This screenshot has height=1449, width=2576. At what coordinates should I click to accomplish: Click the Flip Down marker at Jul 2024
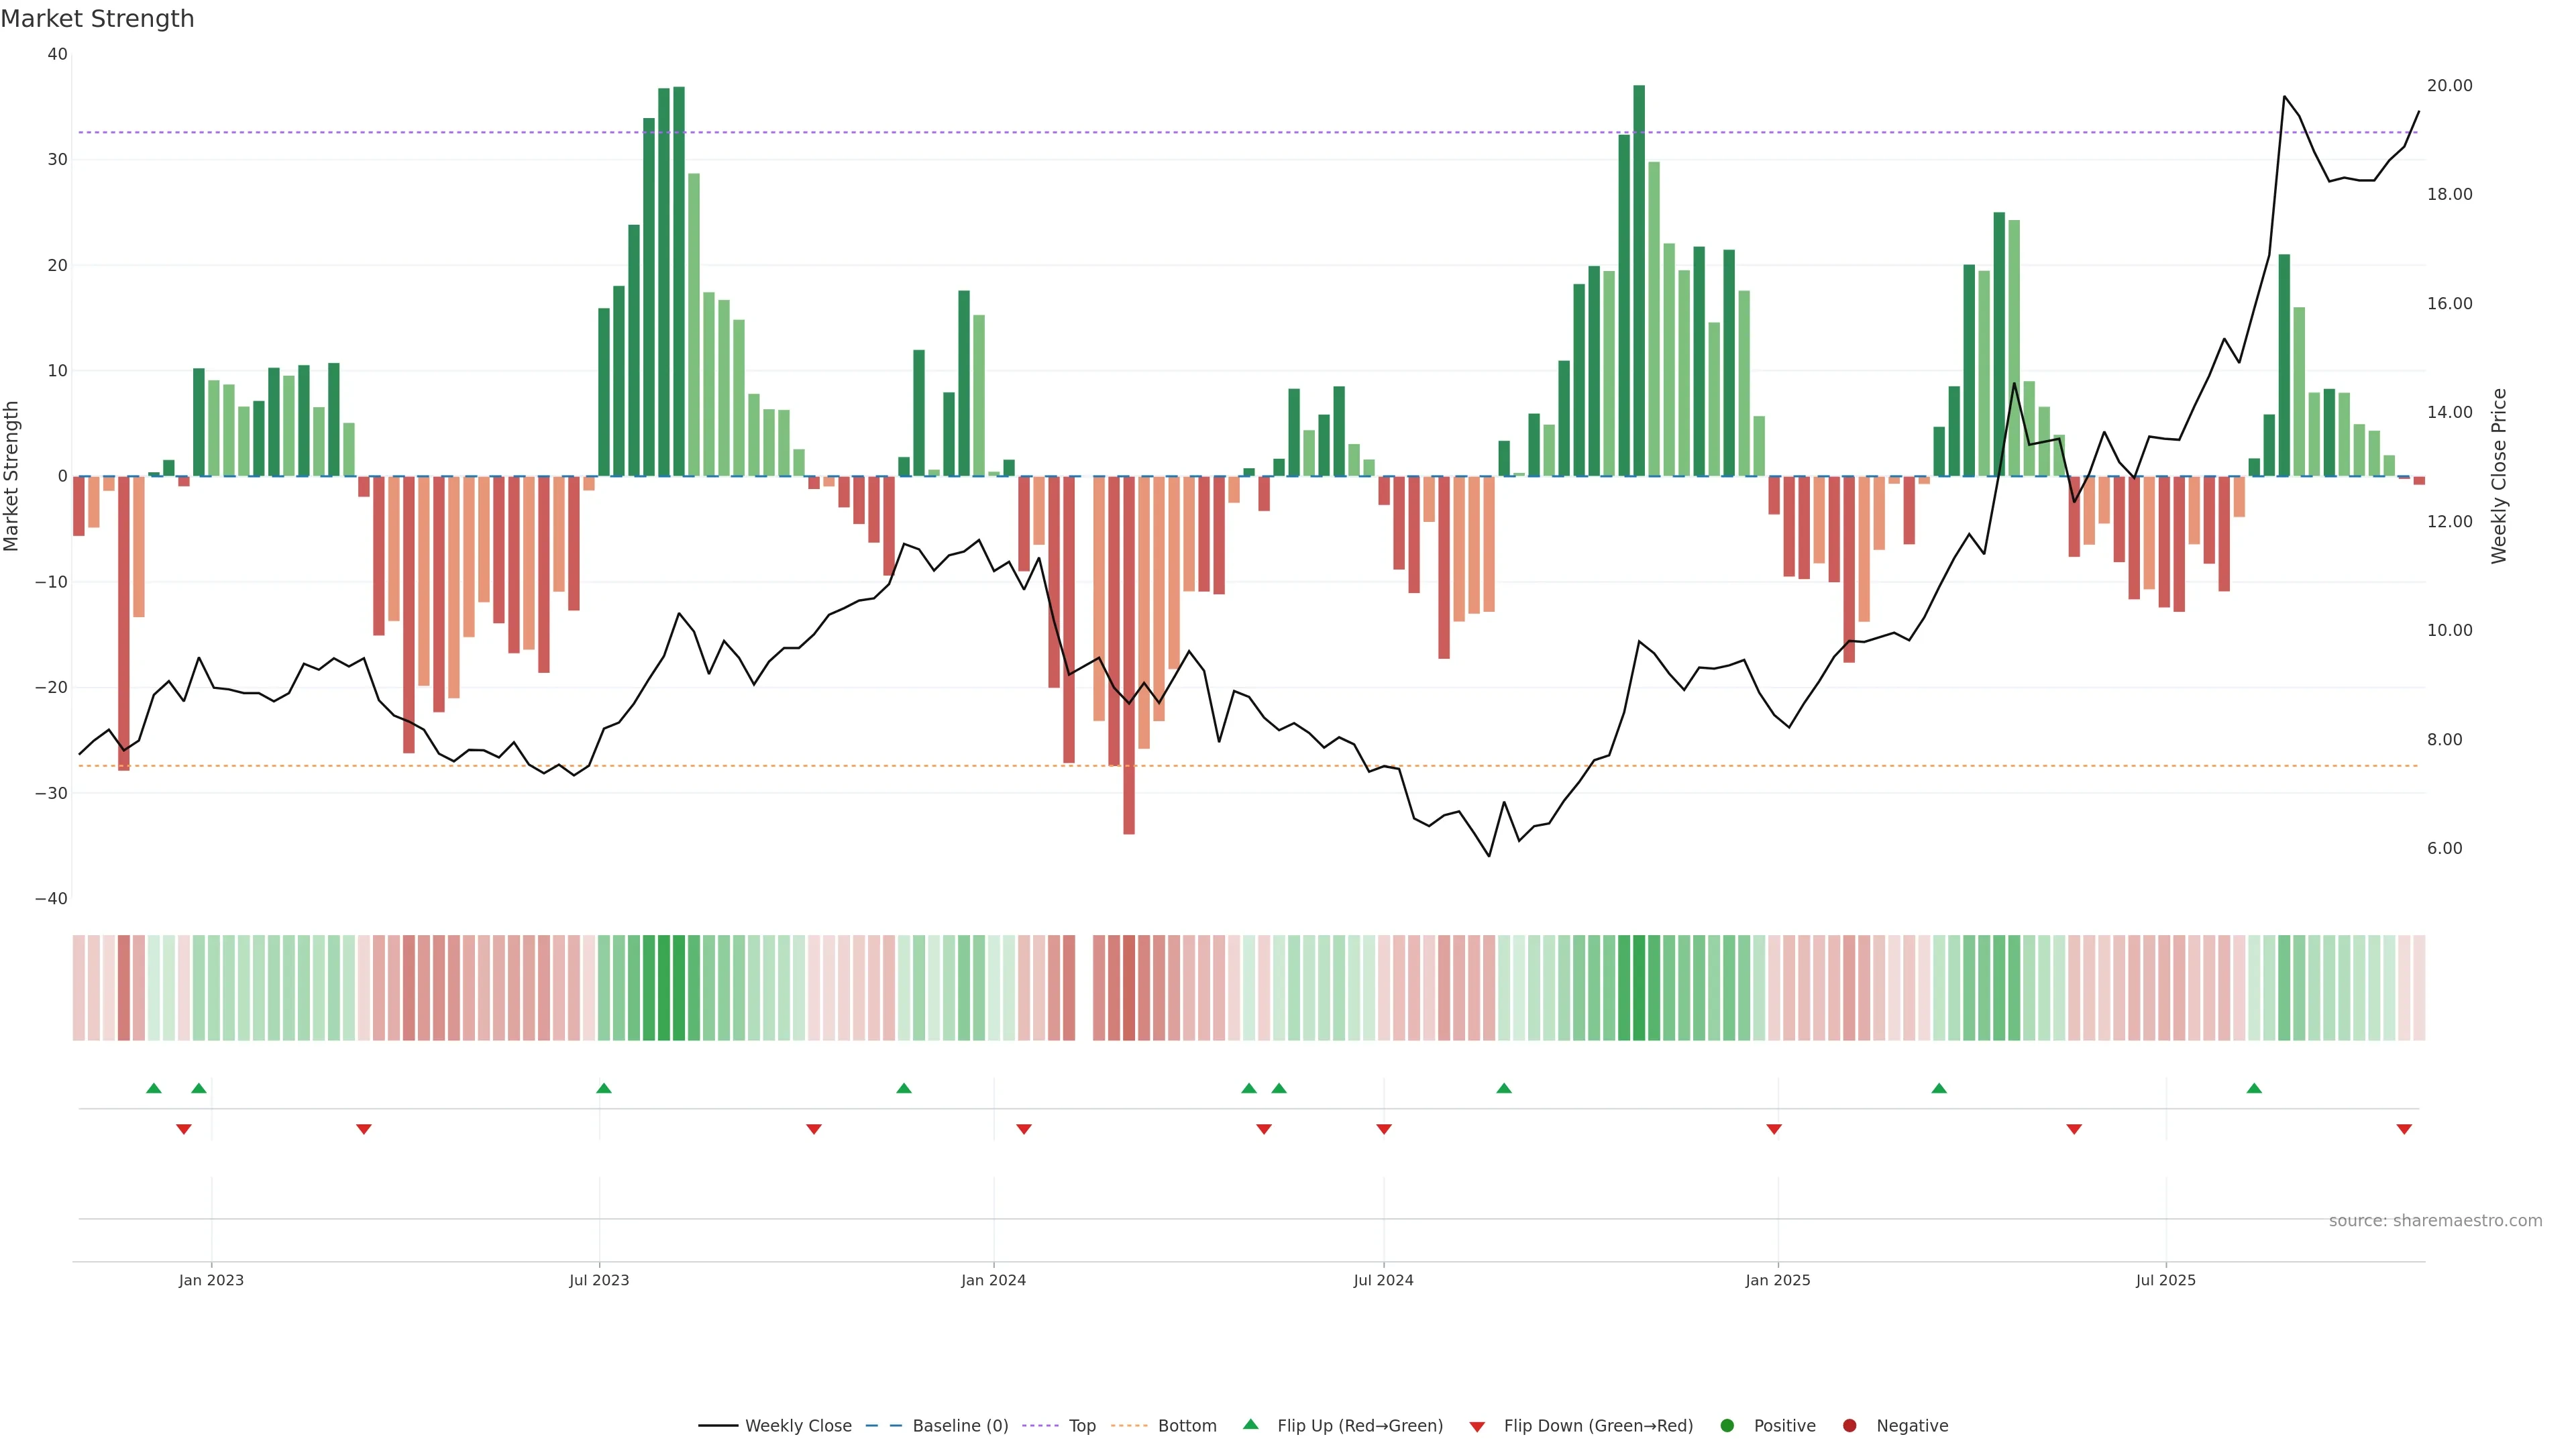(1384, 1129)
